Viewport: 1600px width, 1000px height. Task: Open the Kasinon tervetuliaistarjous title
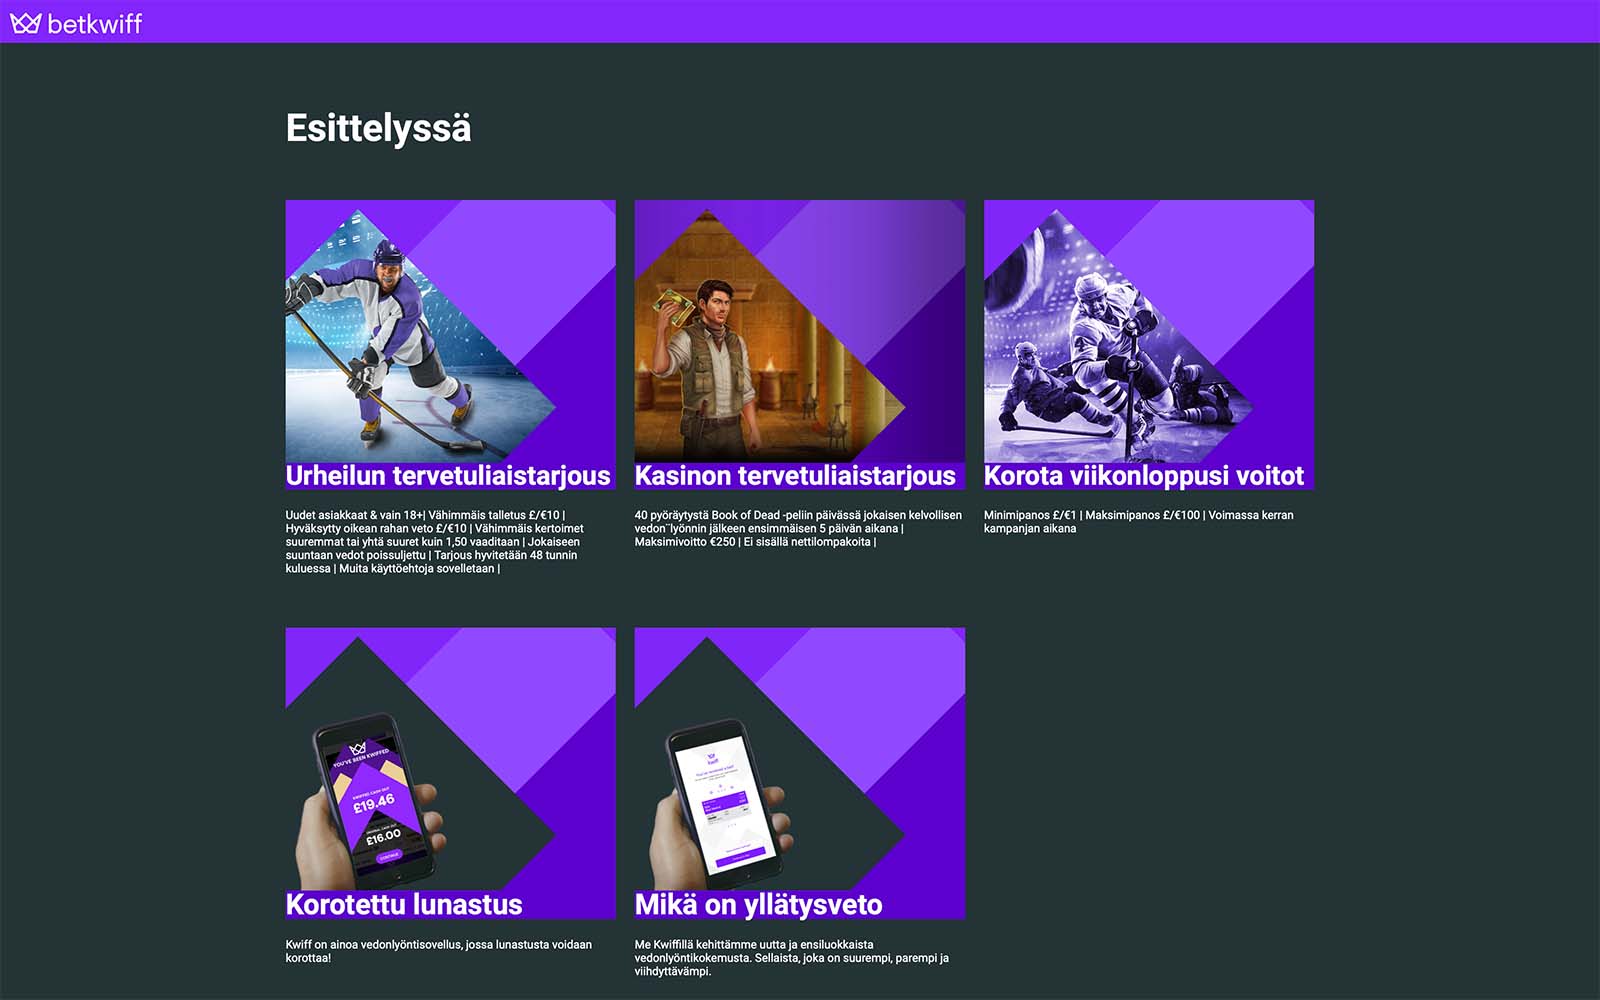coord(795,476)
